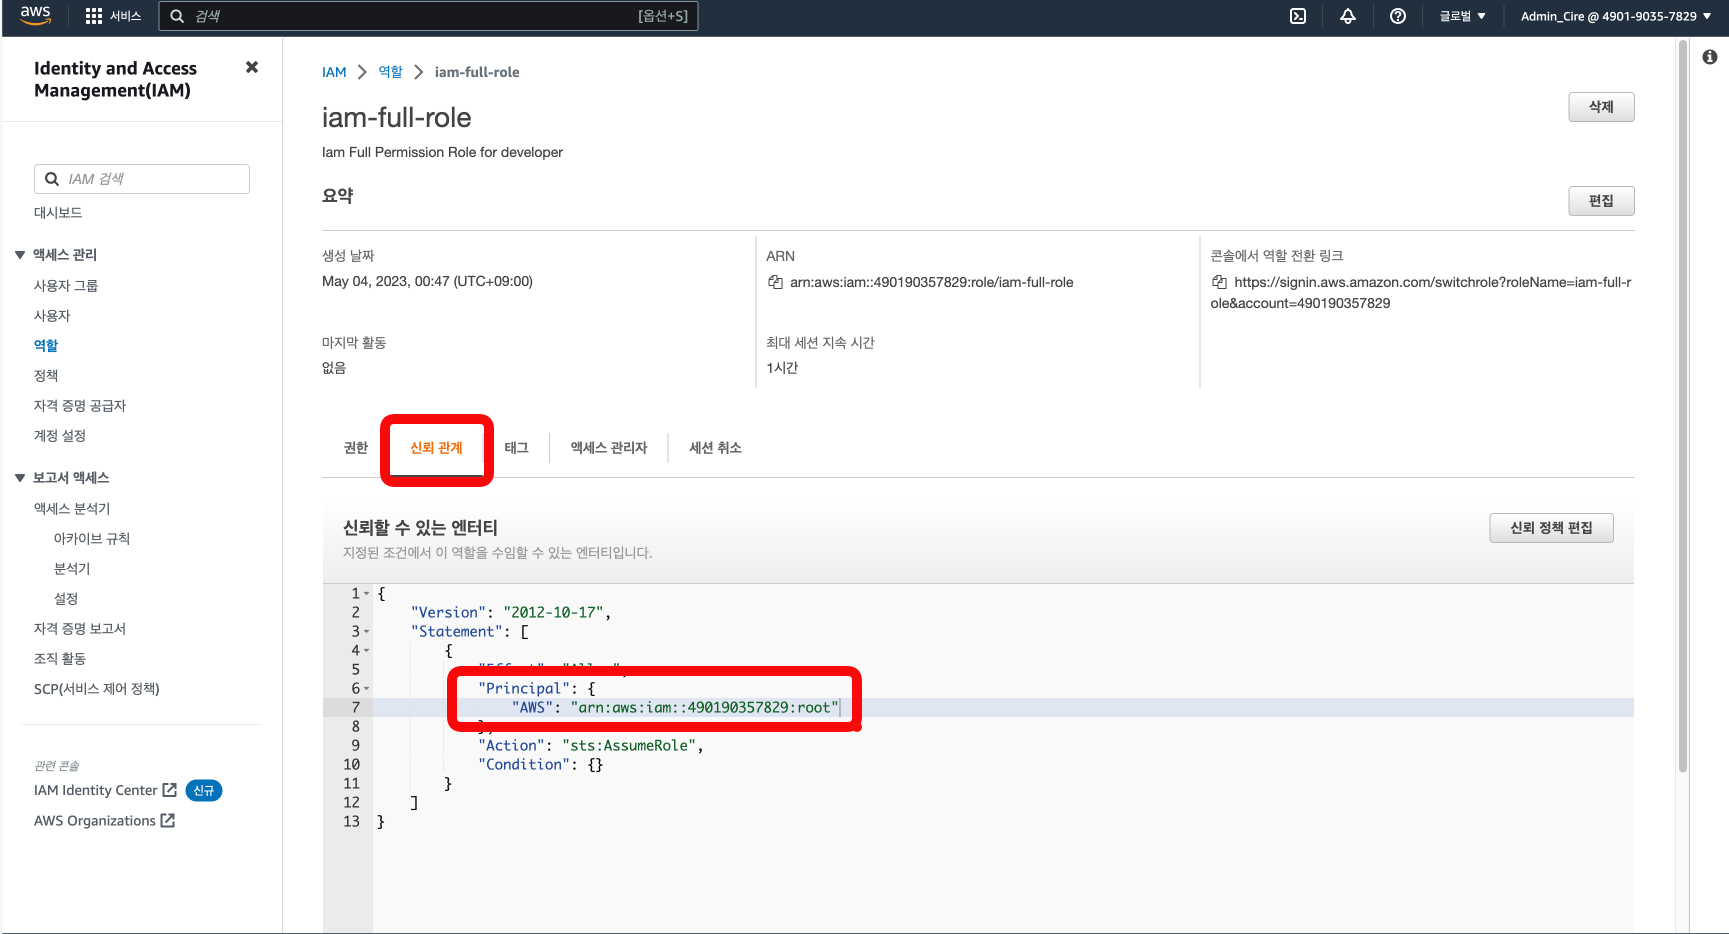Click the ARN text value of role
1729x934 pixels.
[x=931, y=282]
